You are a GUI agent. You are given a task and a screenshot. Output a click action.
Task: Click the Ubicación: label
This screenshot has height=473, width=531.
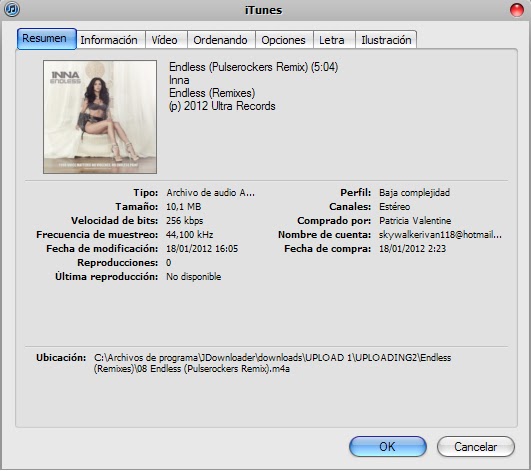(x=61, y=358)
